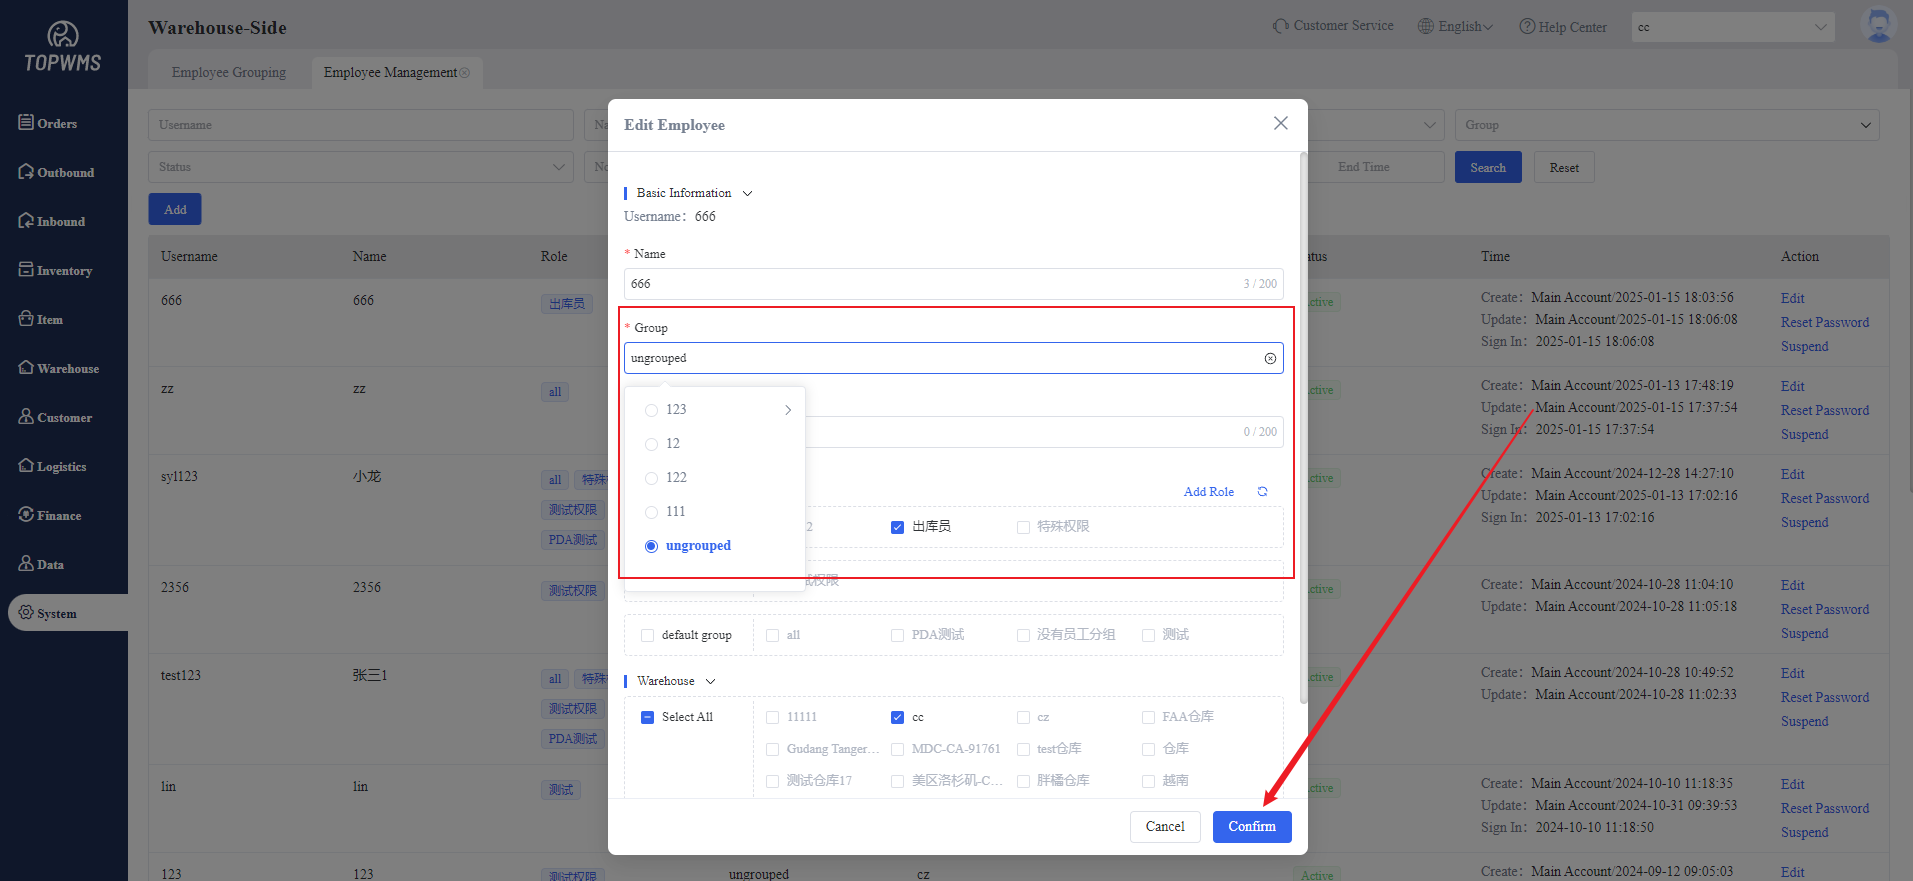This screenshot has height=881, width=1913.
Task: Open the Inventory section in the sidebar
Action: [x=64, y=271]
